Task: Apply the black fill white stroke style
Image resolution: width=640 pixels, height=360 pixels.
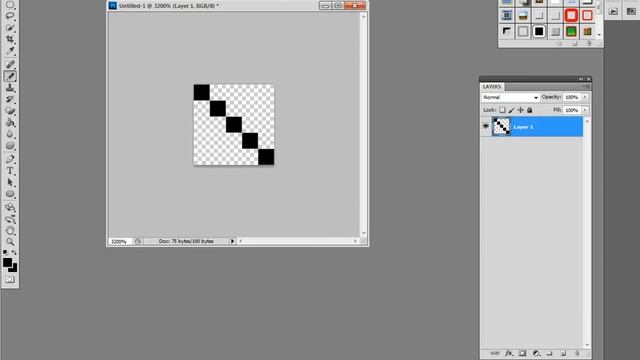Action: coord(539,31)
